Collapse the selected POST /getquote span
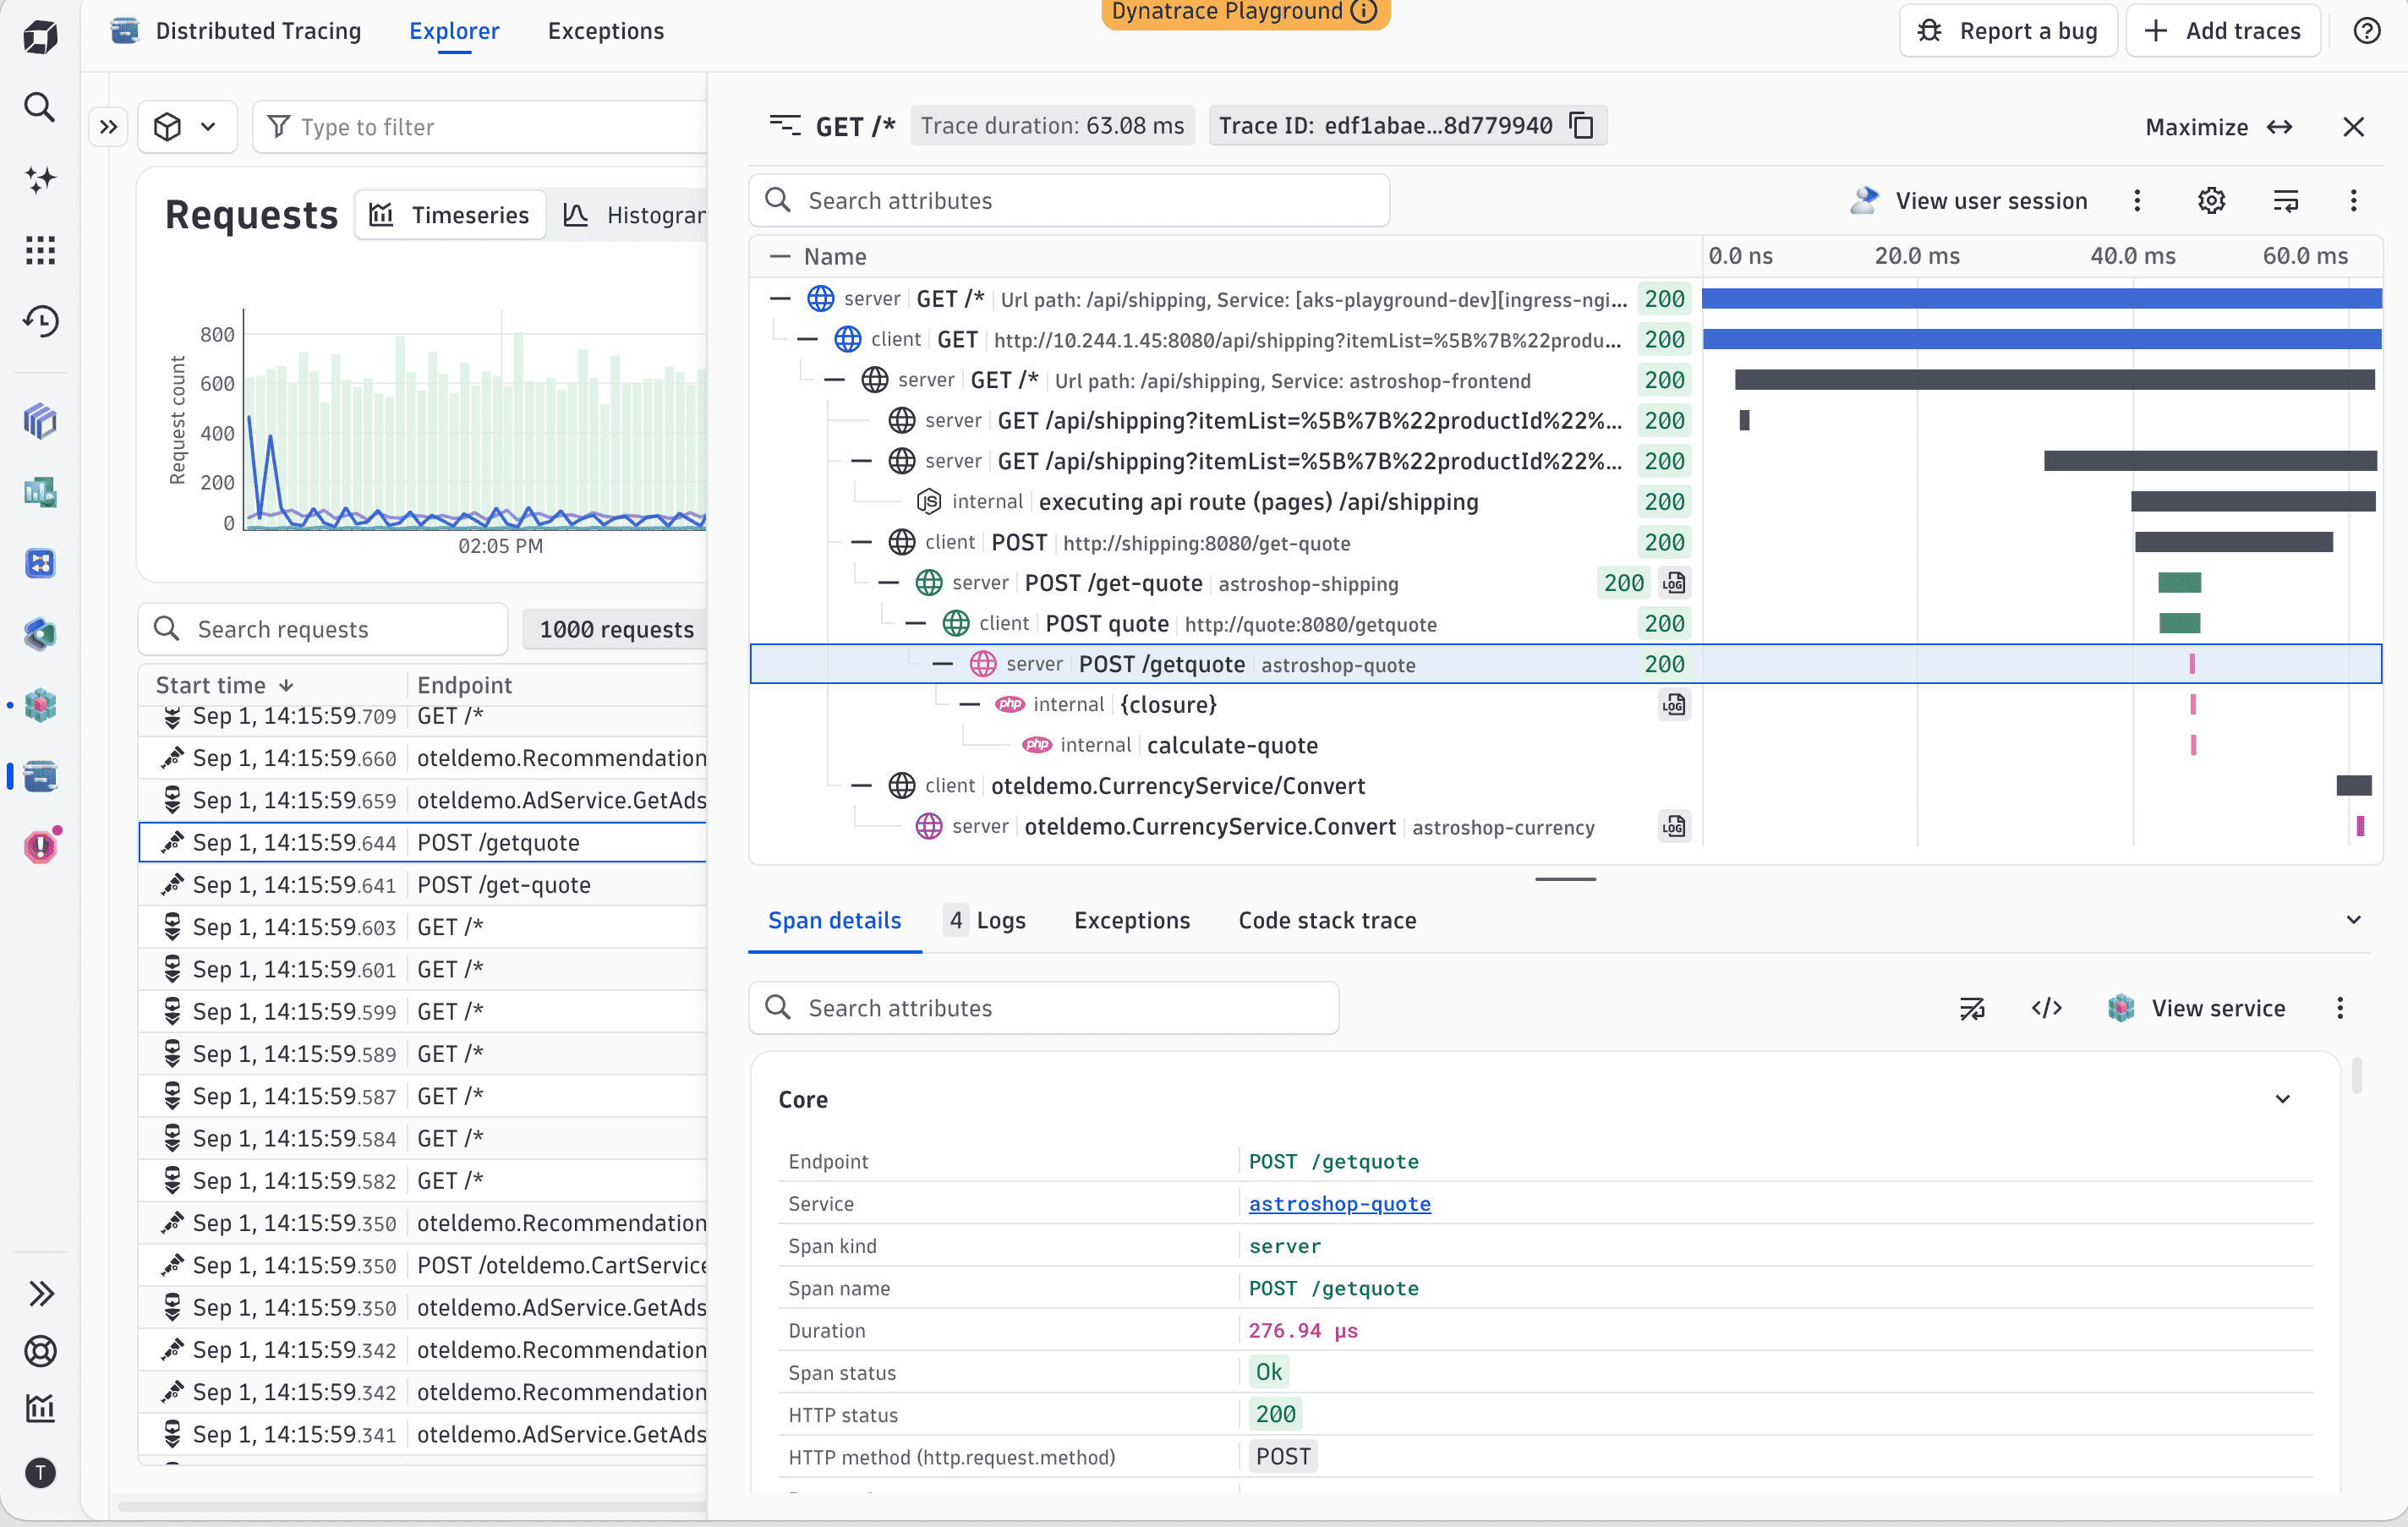This screenshot has width=2408, height=1527. point(943,664)
